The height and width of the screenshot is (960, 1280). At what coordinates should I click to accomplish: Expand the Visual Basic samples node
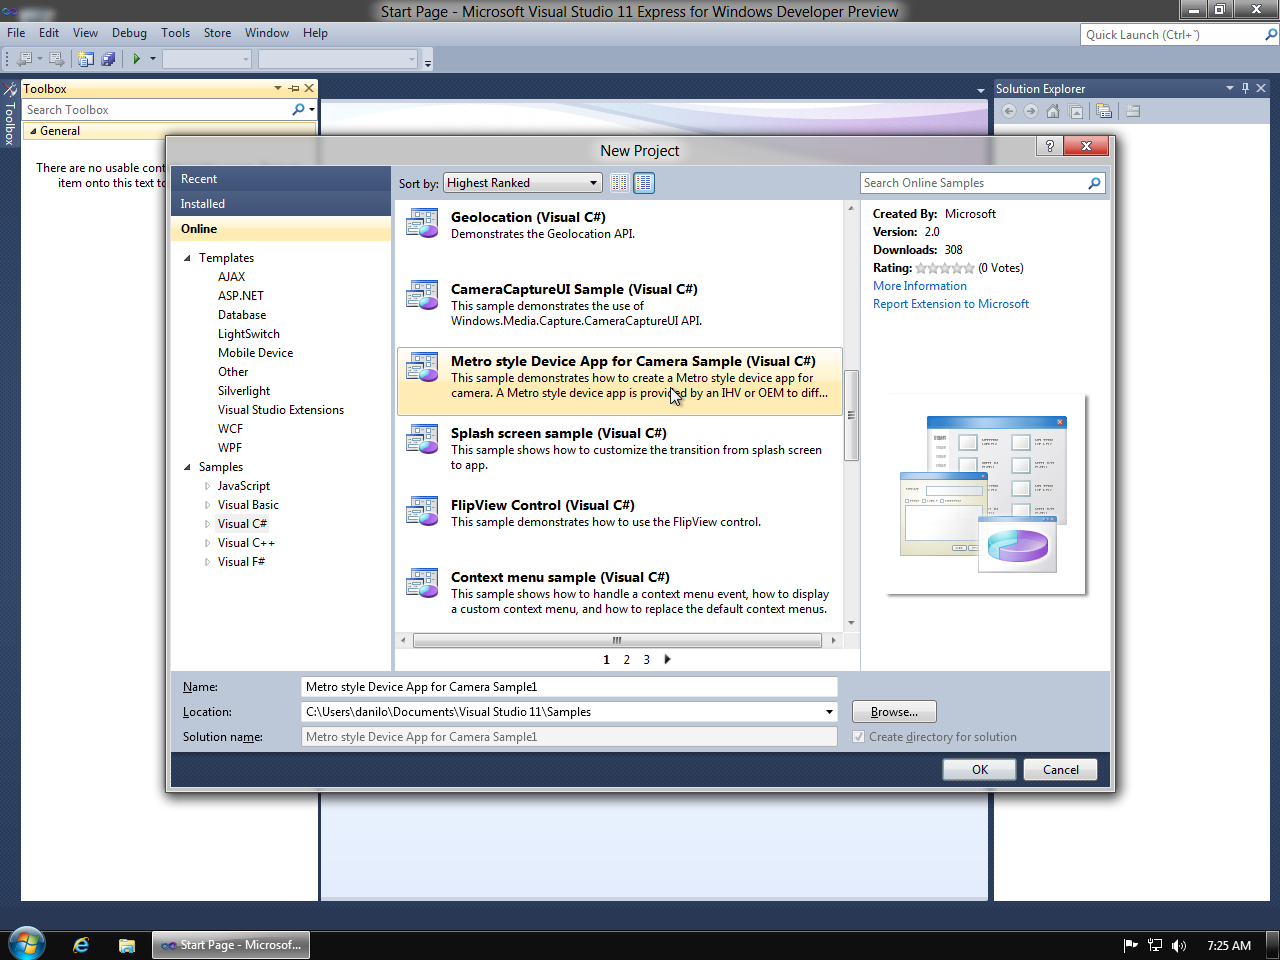pyautogui.click(x=208, y=505)
